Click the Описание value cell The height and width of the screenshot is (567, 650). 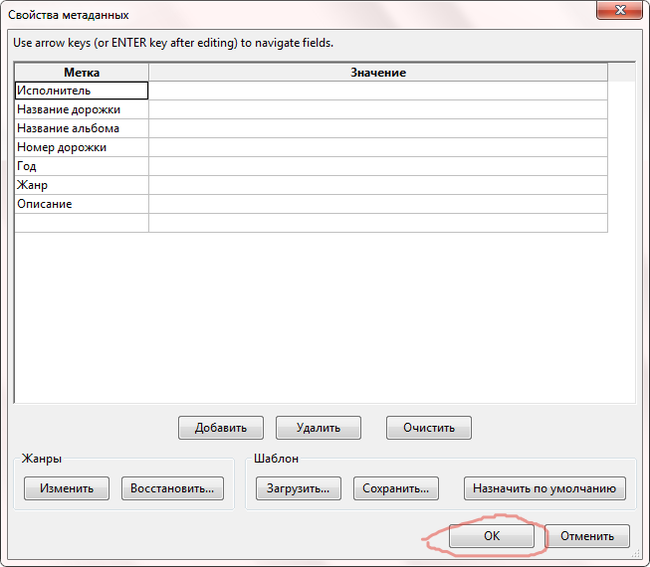pyautogui.click(x=378, y=205)
